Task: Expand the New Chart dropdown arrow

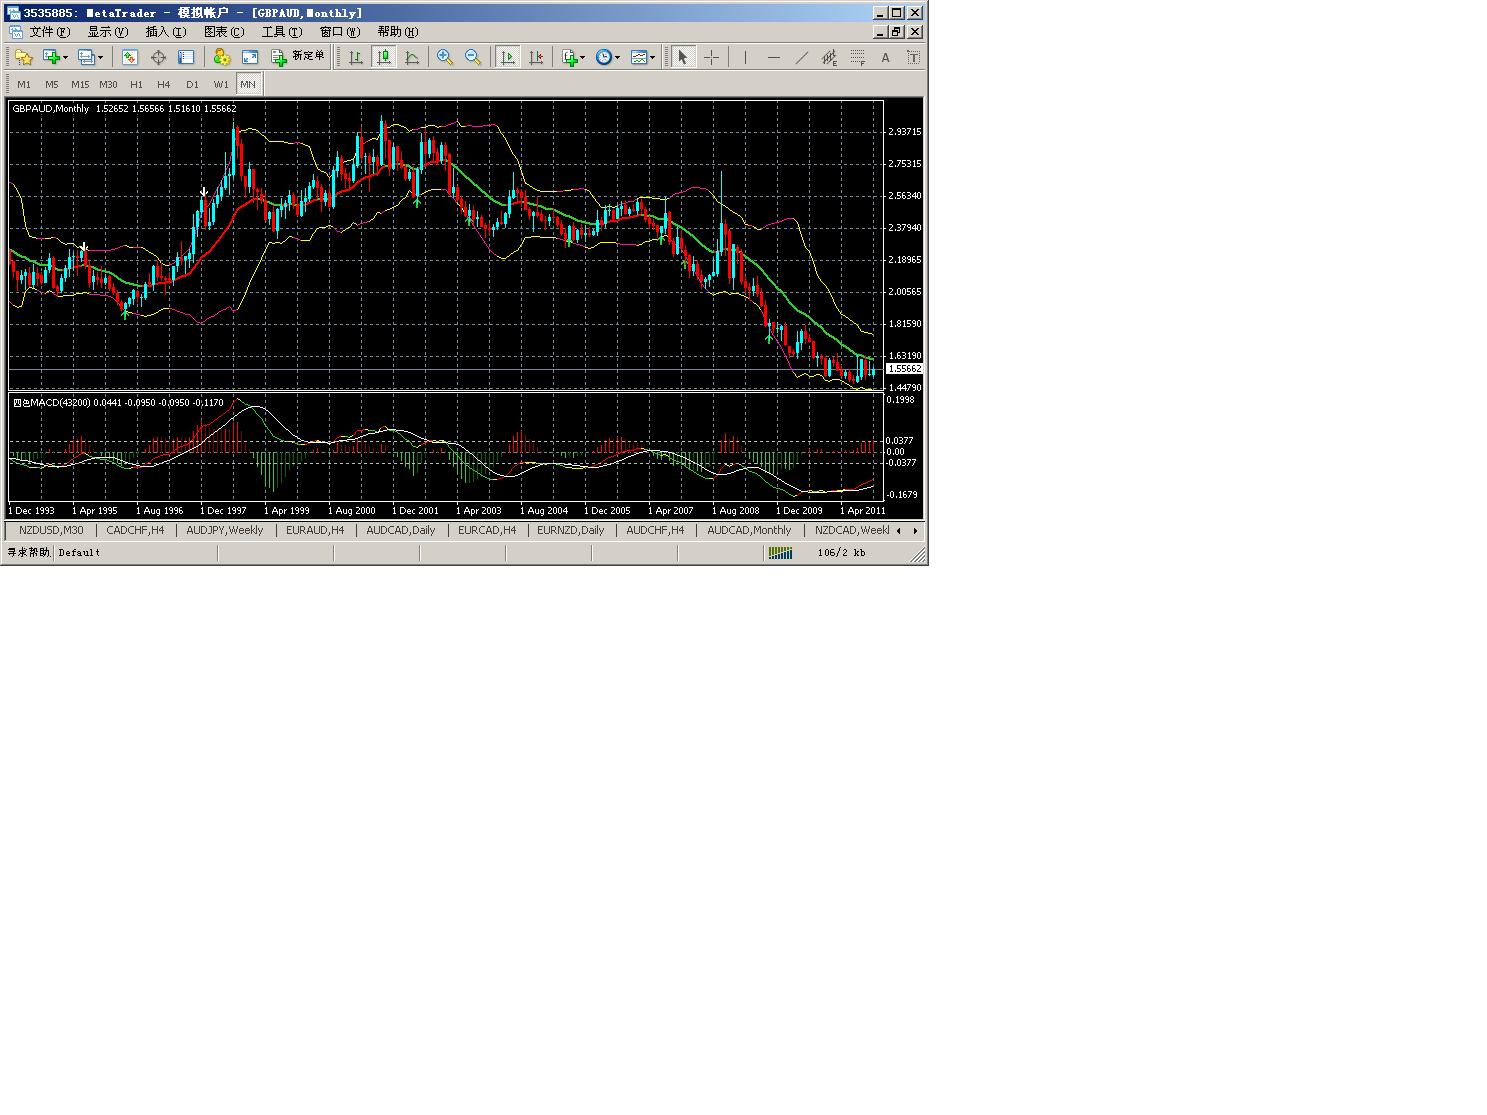Action: (66, 58)
